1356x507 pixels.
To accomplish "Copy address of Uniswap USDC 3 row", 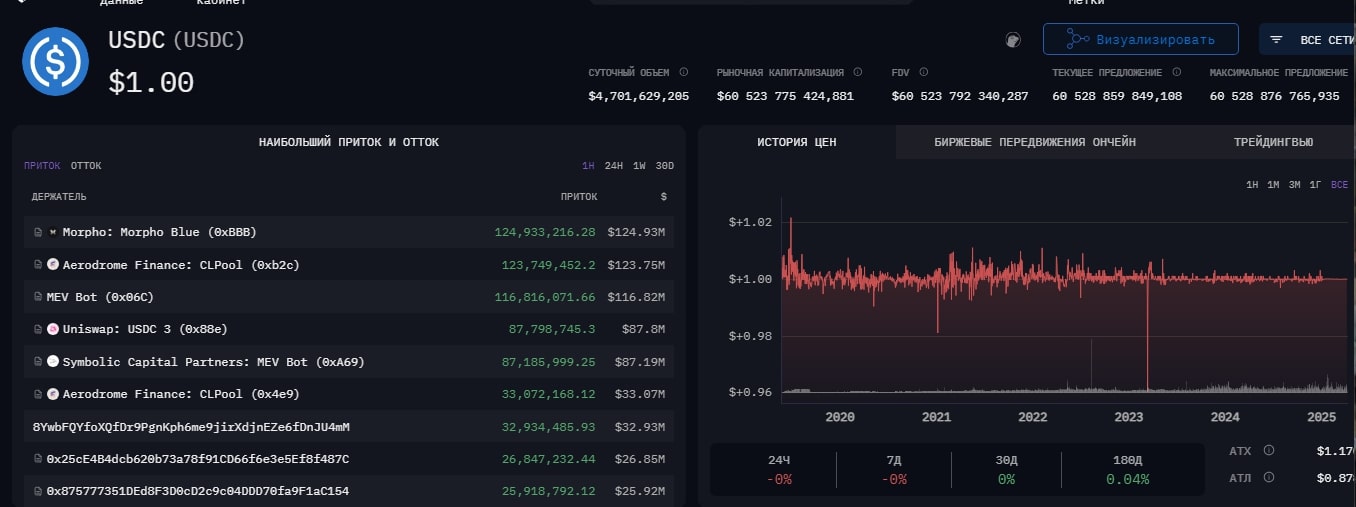I will [x=38, y=329].
